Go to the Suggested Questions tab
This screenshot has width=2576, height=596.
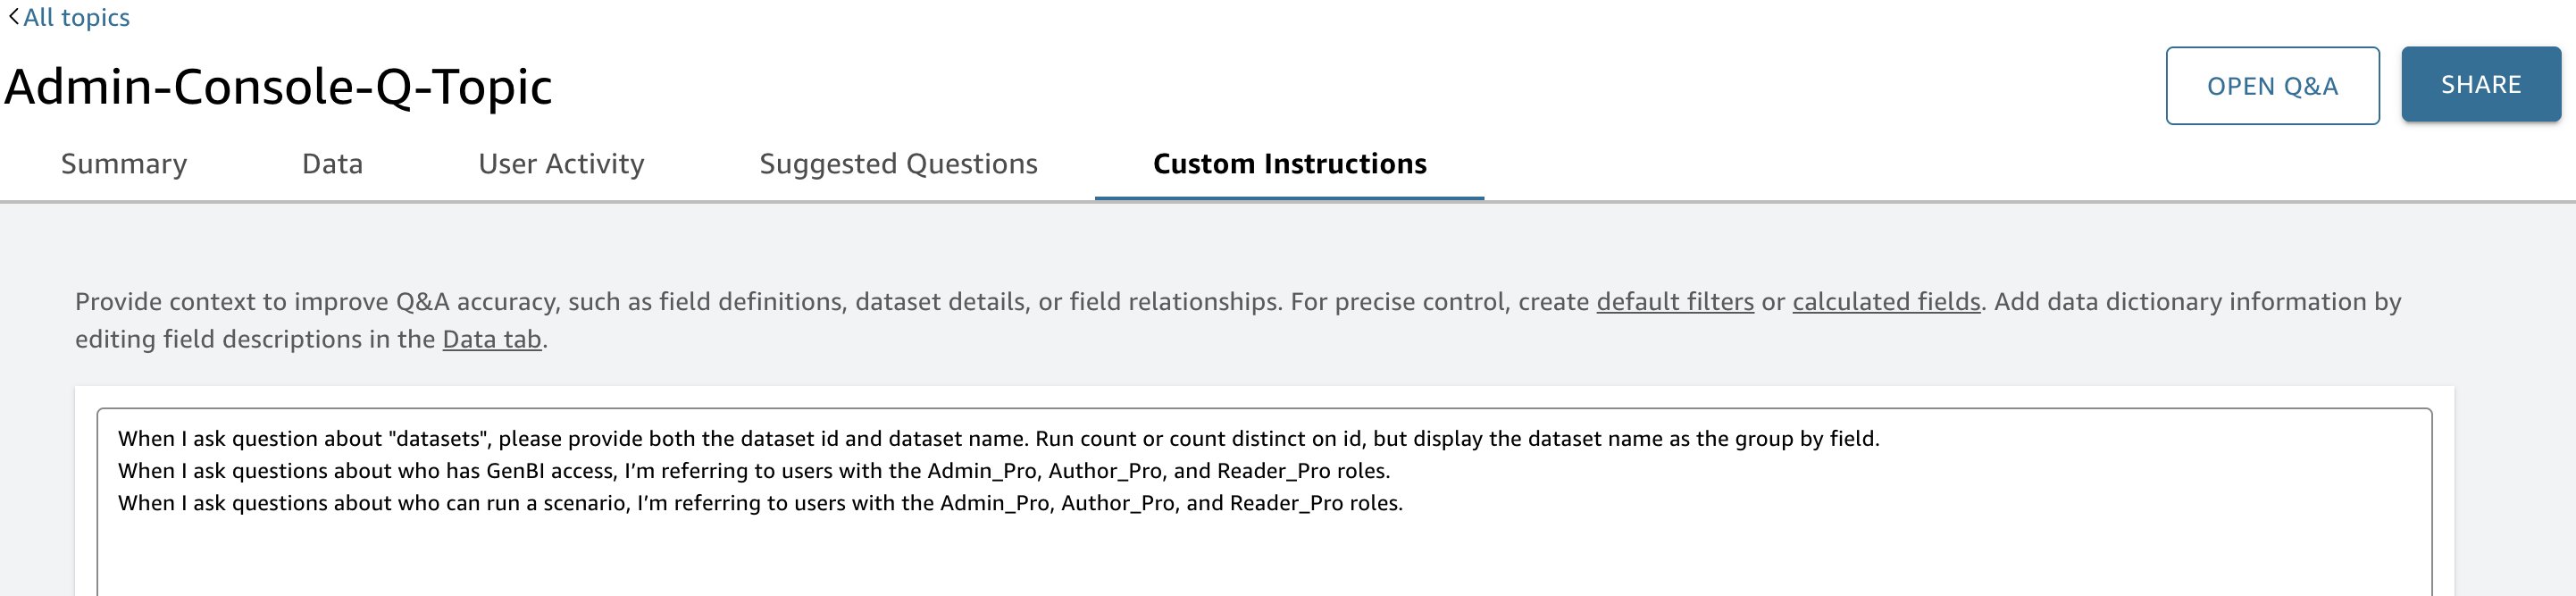pyautogui.click(x=898, y=164)
